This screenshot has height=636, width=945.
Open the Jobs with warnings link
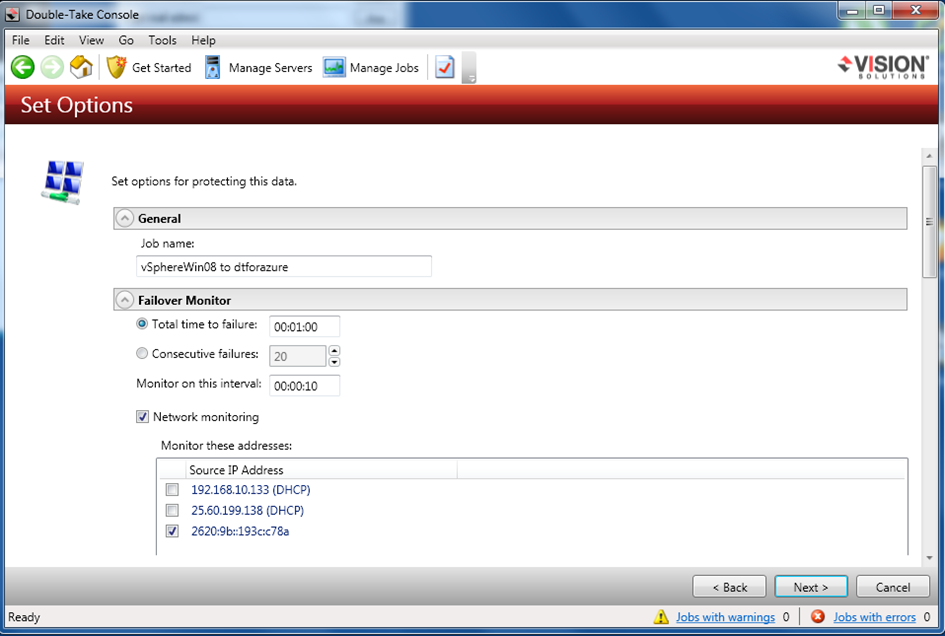(x=726, y=617)
